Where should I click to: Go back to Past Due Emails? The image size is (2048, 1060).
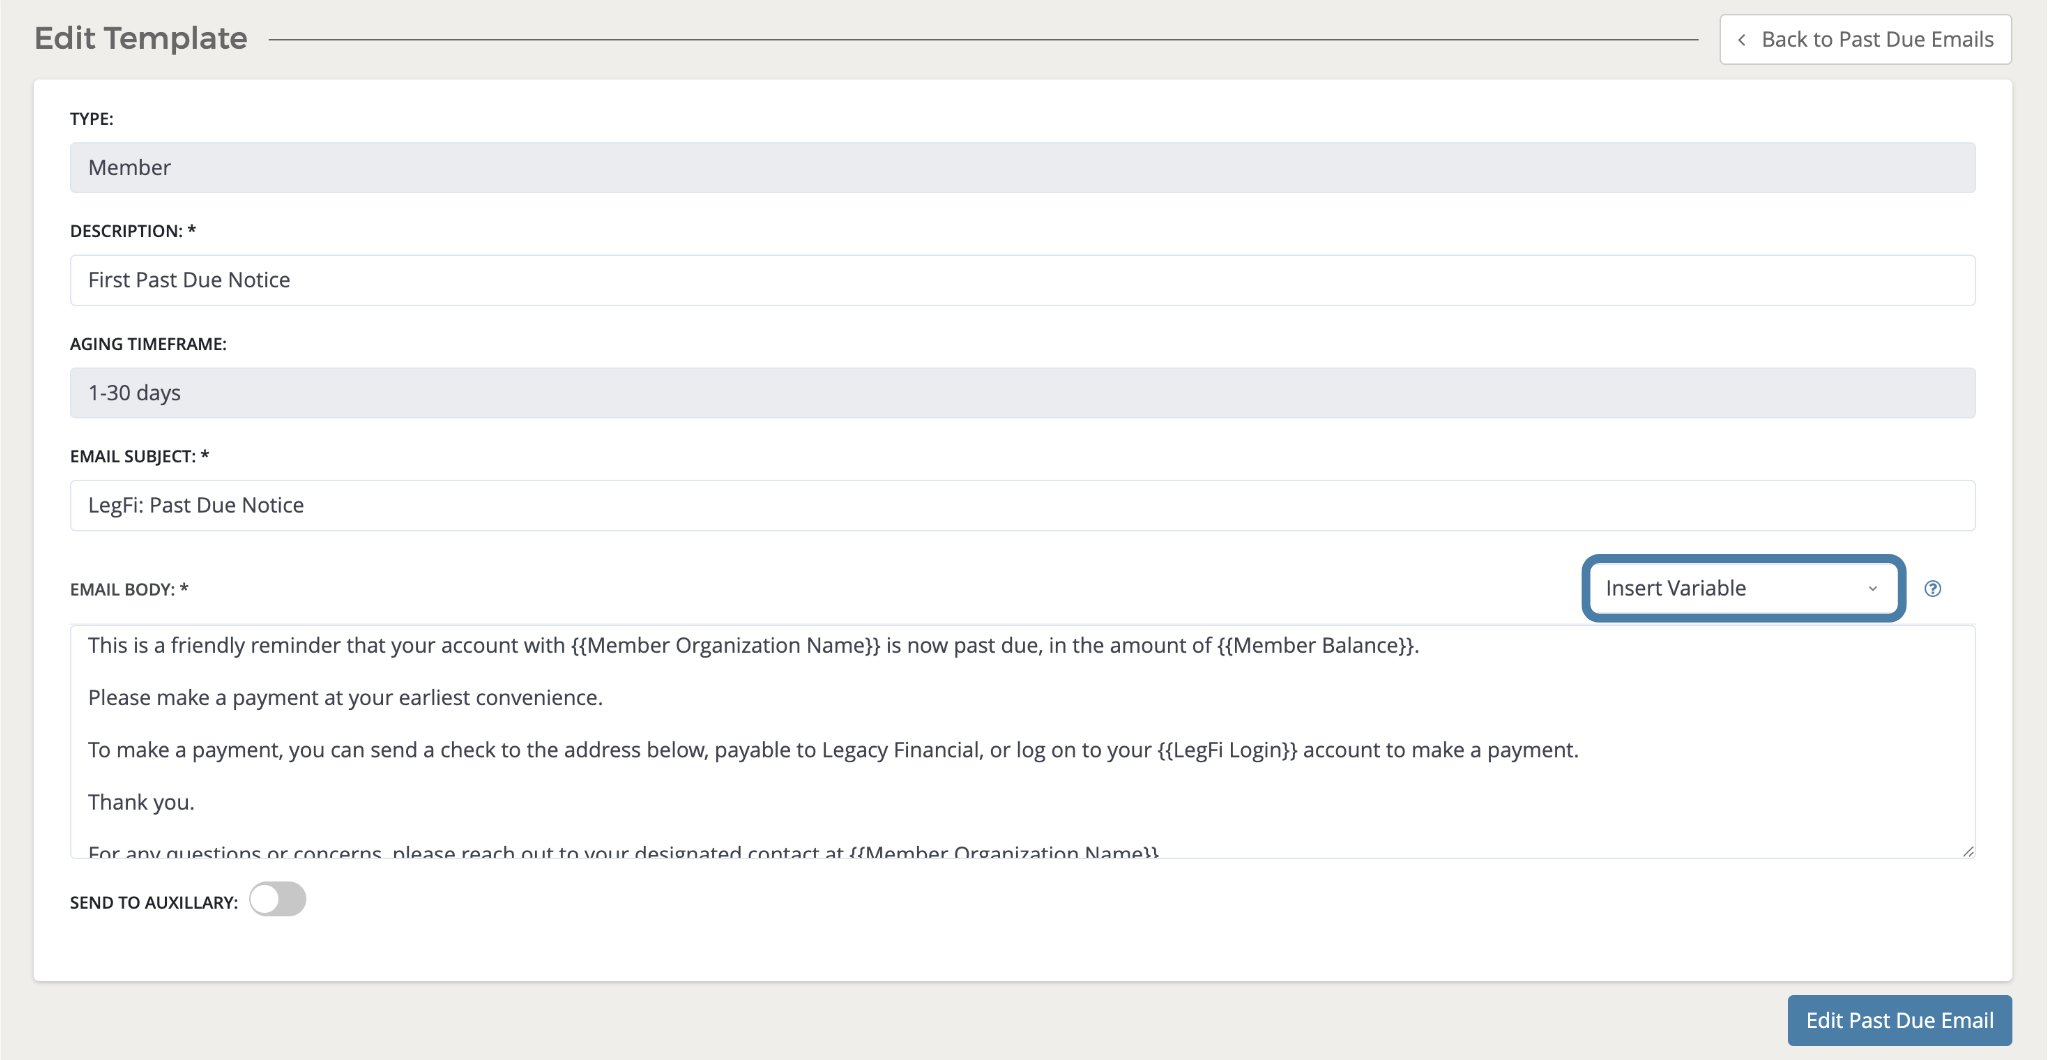(1865, 40)
